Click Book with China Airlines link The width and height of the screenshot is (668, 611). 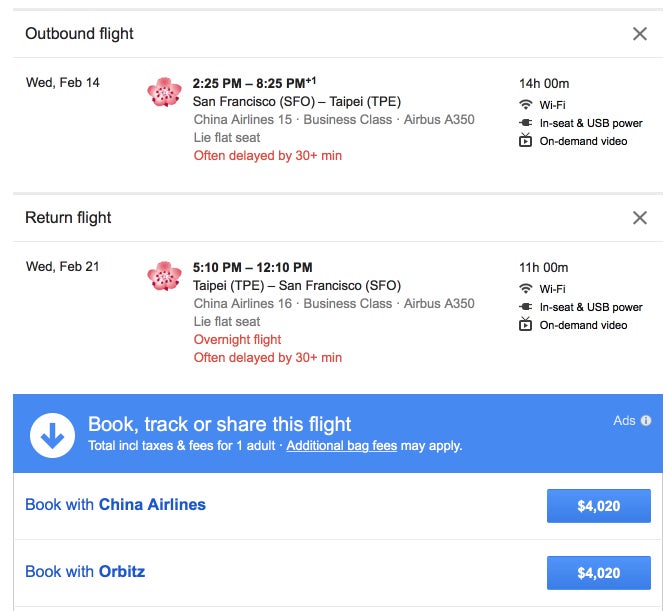[x=115, y=505]
